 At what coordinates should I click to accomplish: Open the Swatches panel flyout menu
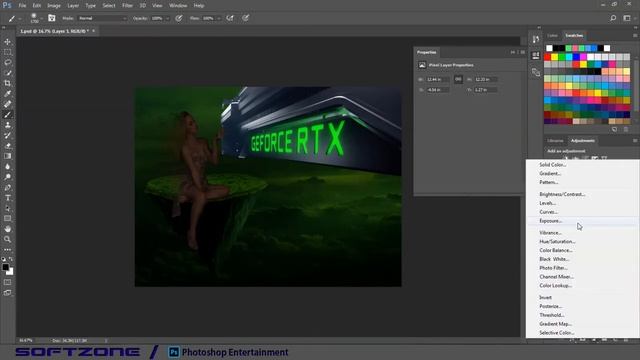click(635, 36)
